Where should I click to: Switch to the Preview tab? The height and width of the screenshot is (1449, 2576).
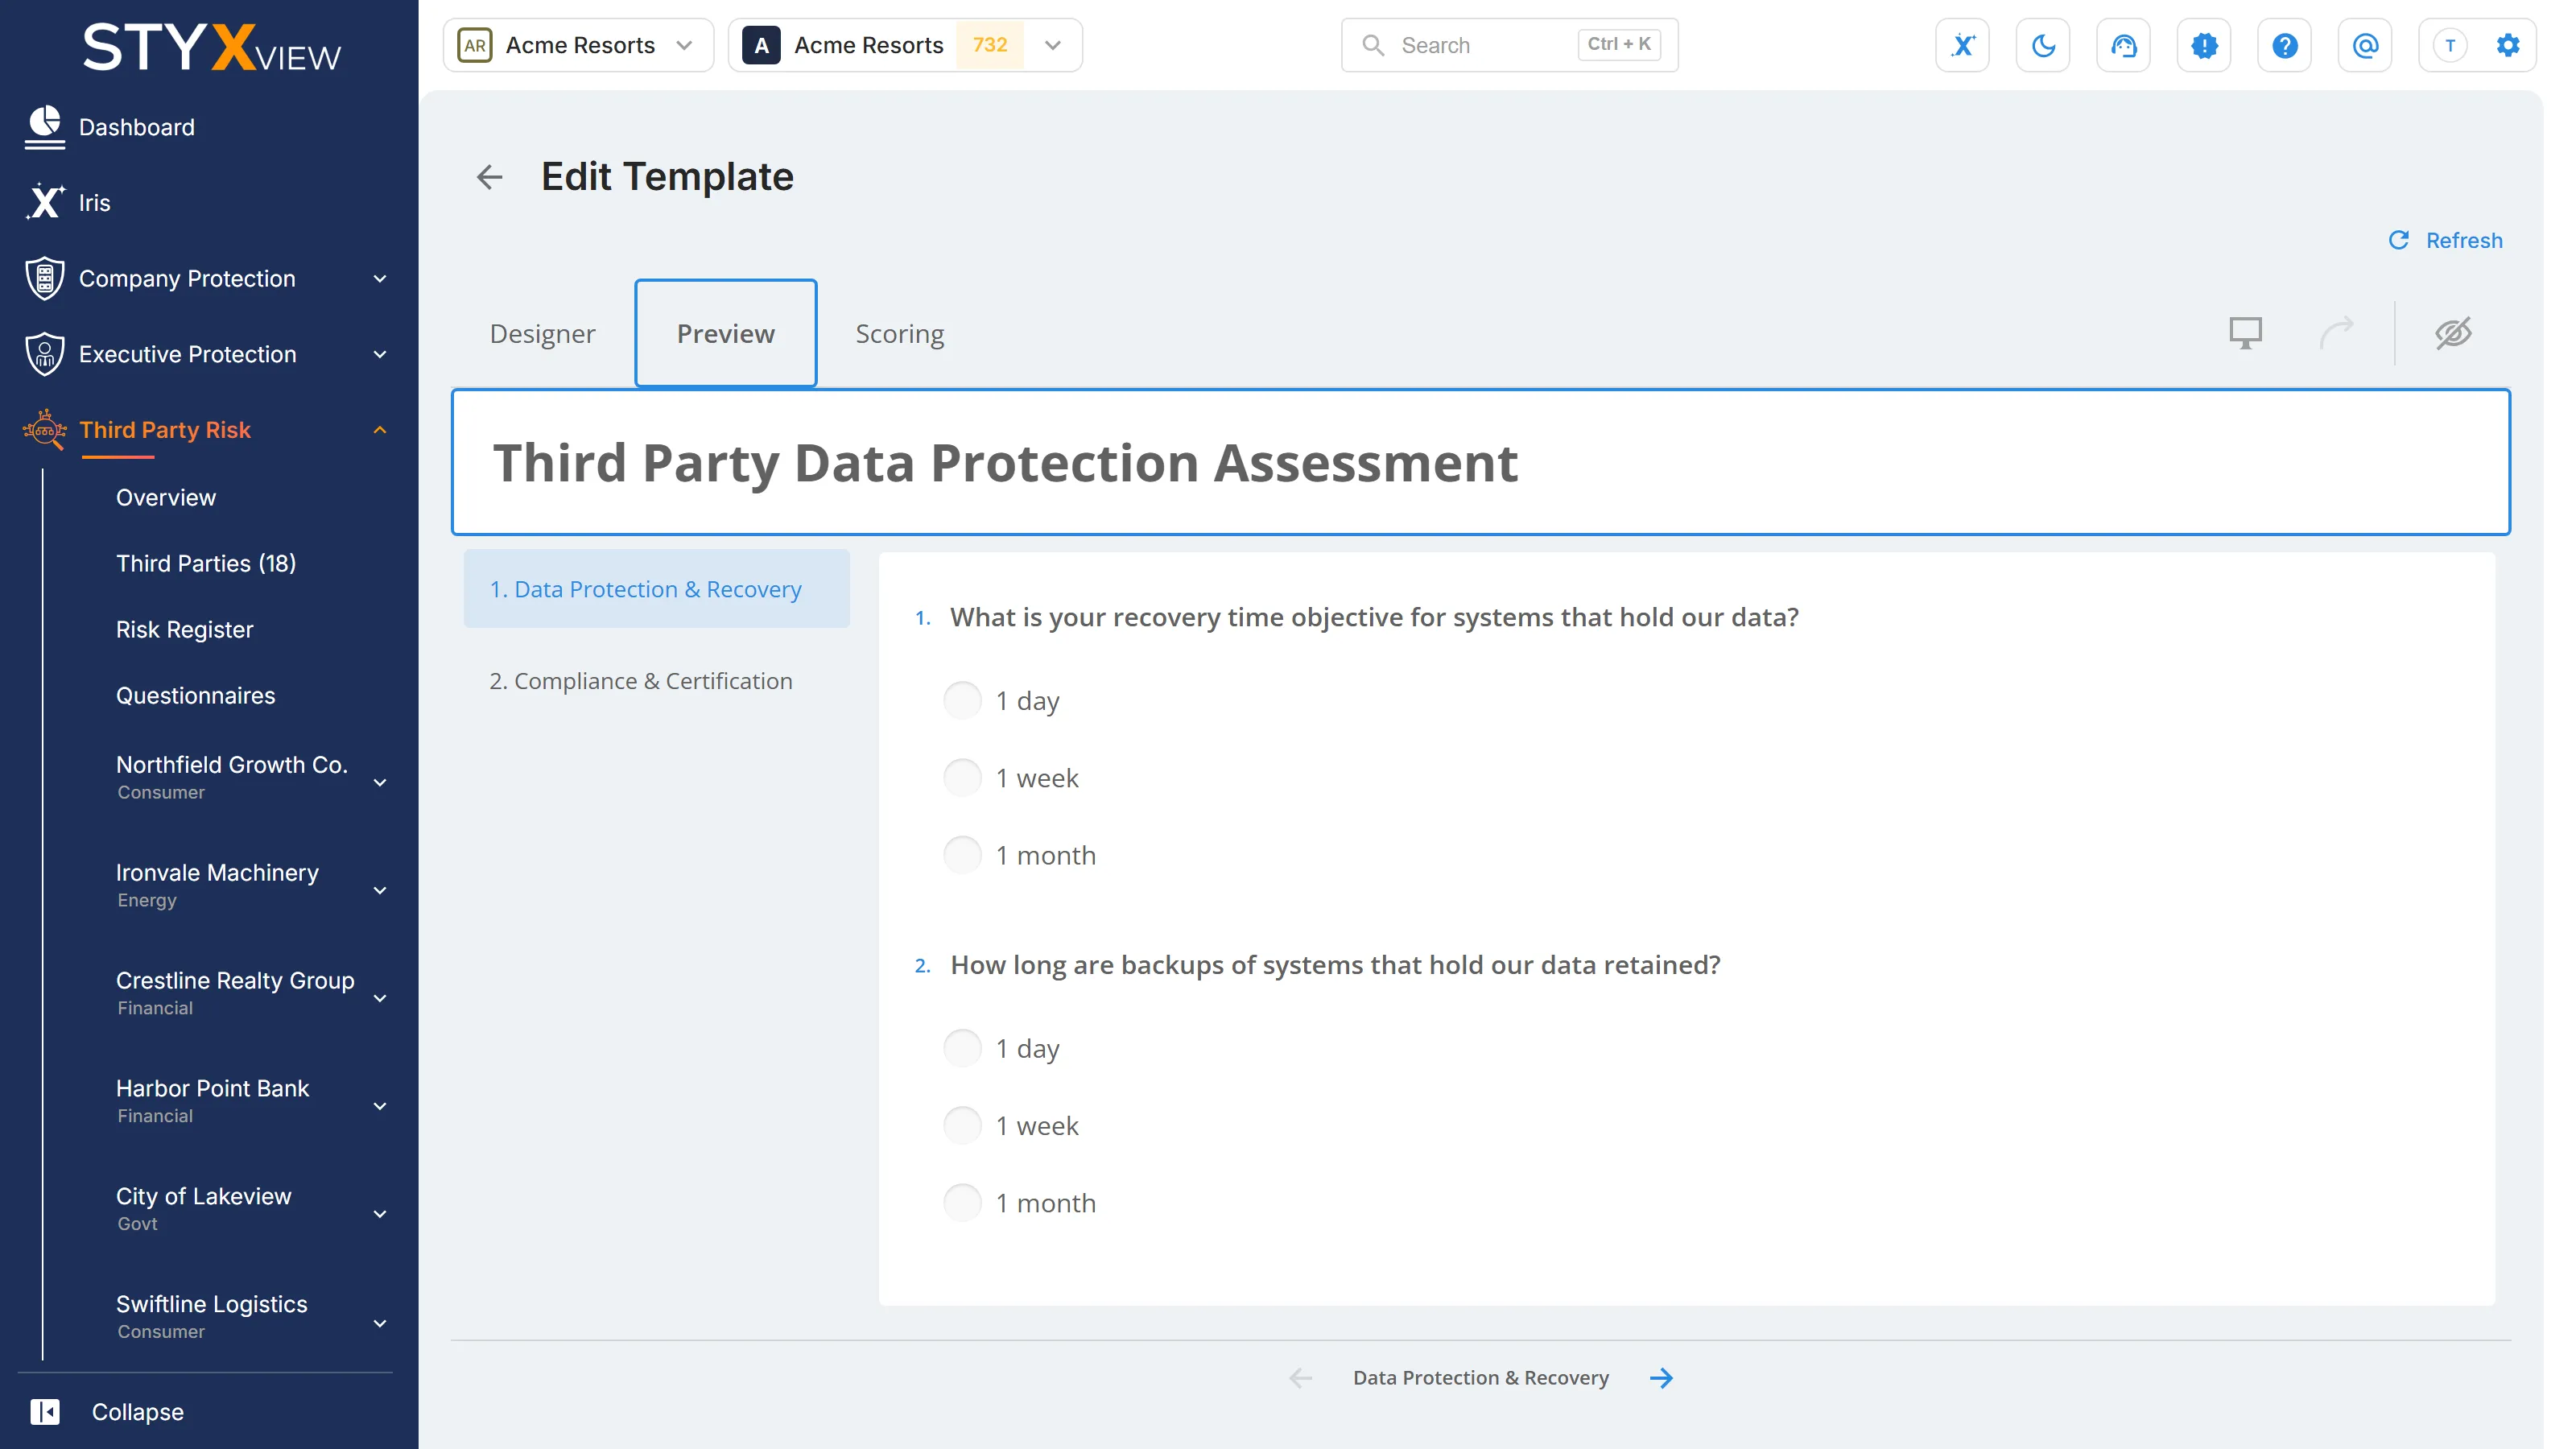click(726, 334)
